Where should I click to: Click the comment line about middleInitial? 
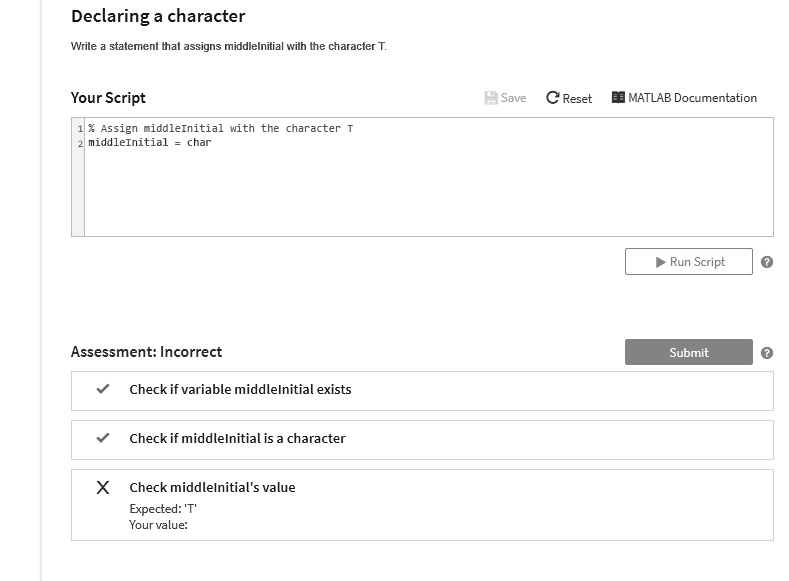(x=220, y=128)
